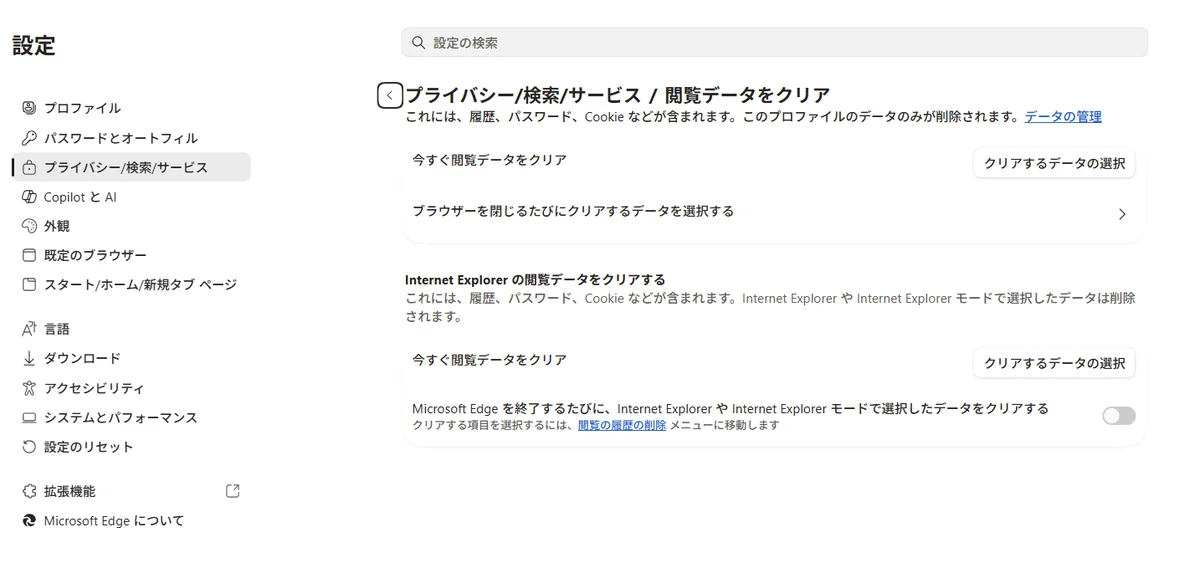
Task: Click the accessibility figure icon
Action: [29, 388]
